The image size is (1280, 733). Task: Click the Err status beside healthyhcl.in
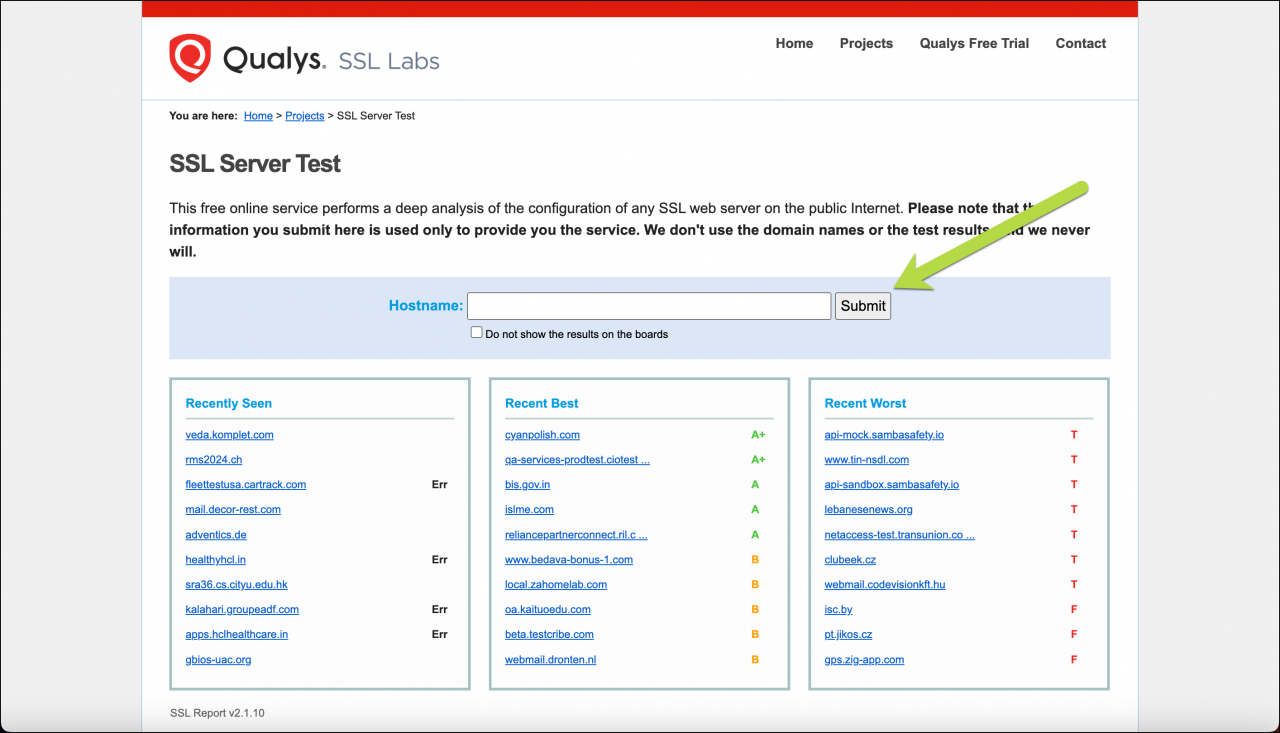(439, 560)
